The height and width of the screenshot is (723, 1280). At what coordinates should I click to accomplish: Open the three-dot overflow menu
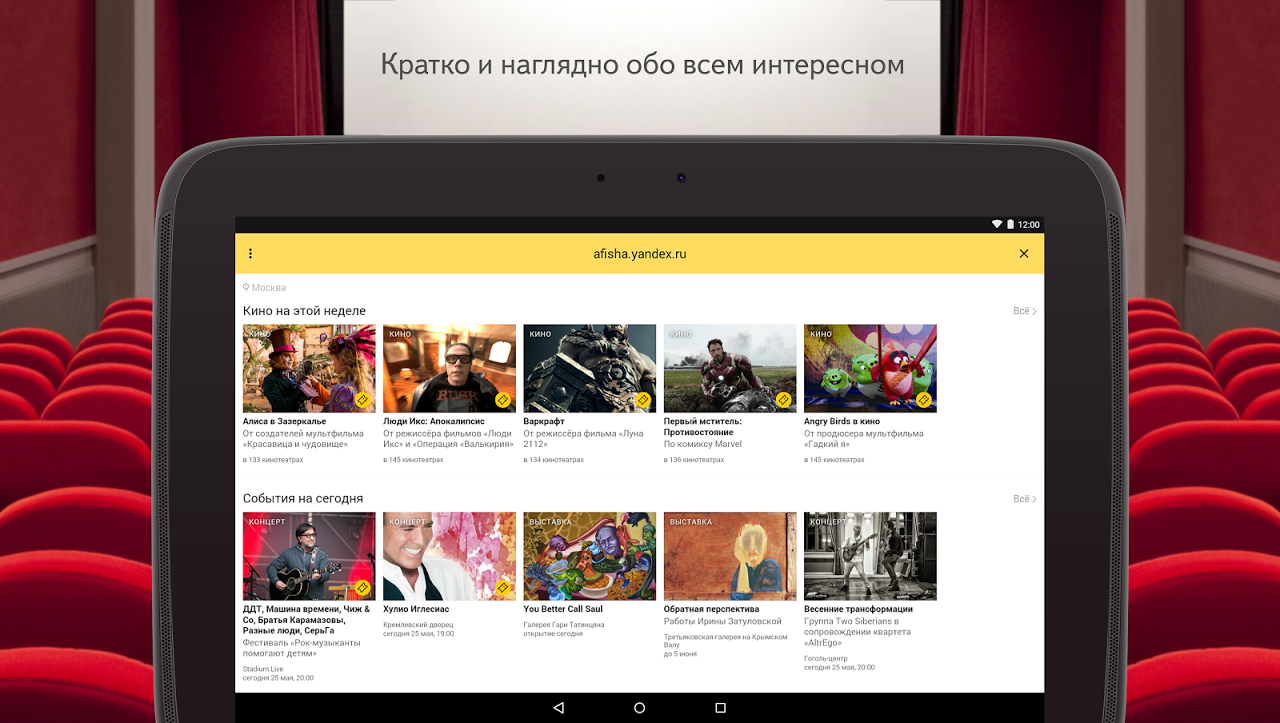coord(250,254)
